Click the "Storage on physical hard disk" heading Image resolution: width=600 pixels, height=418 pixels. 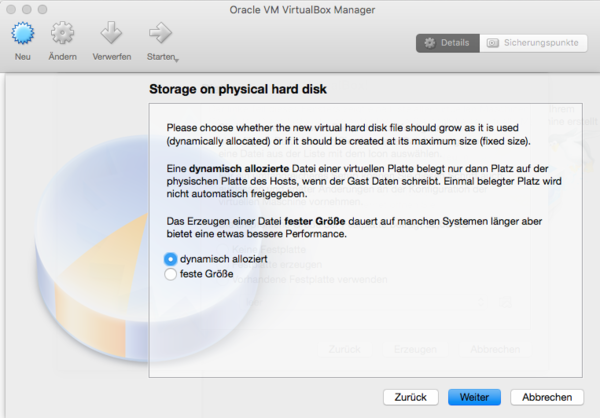coord(238,90)
